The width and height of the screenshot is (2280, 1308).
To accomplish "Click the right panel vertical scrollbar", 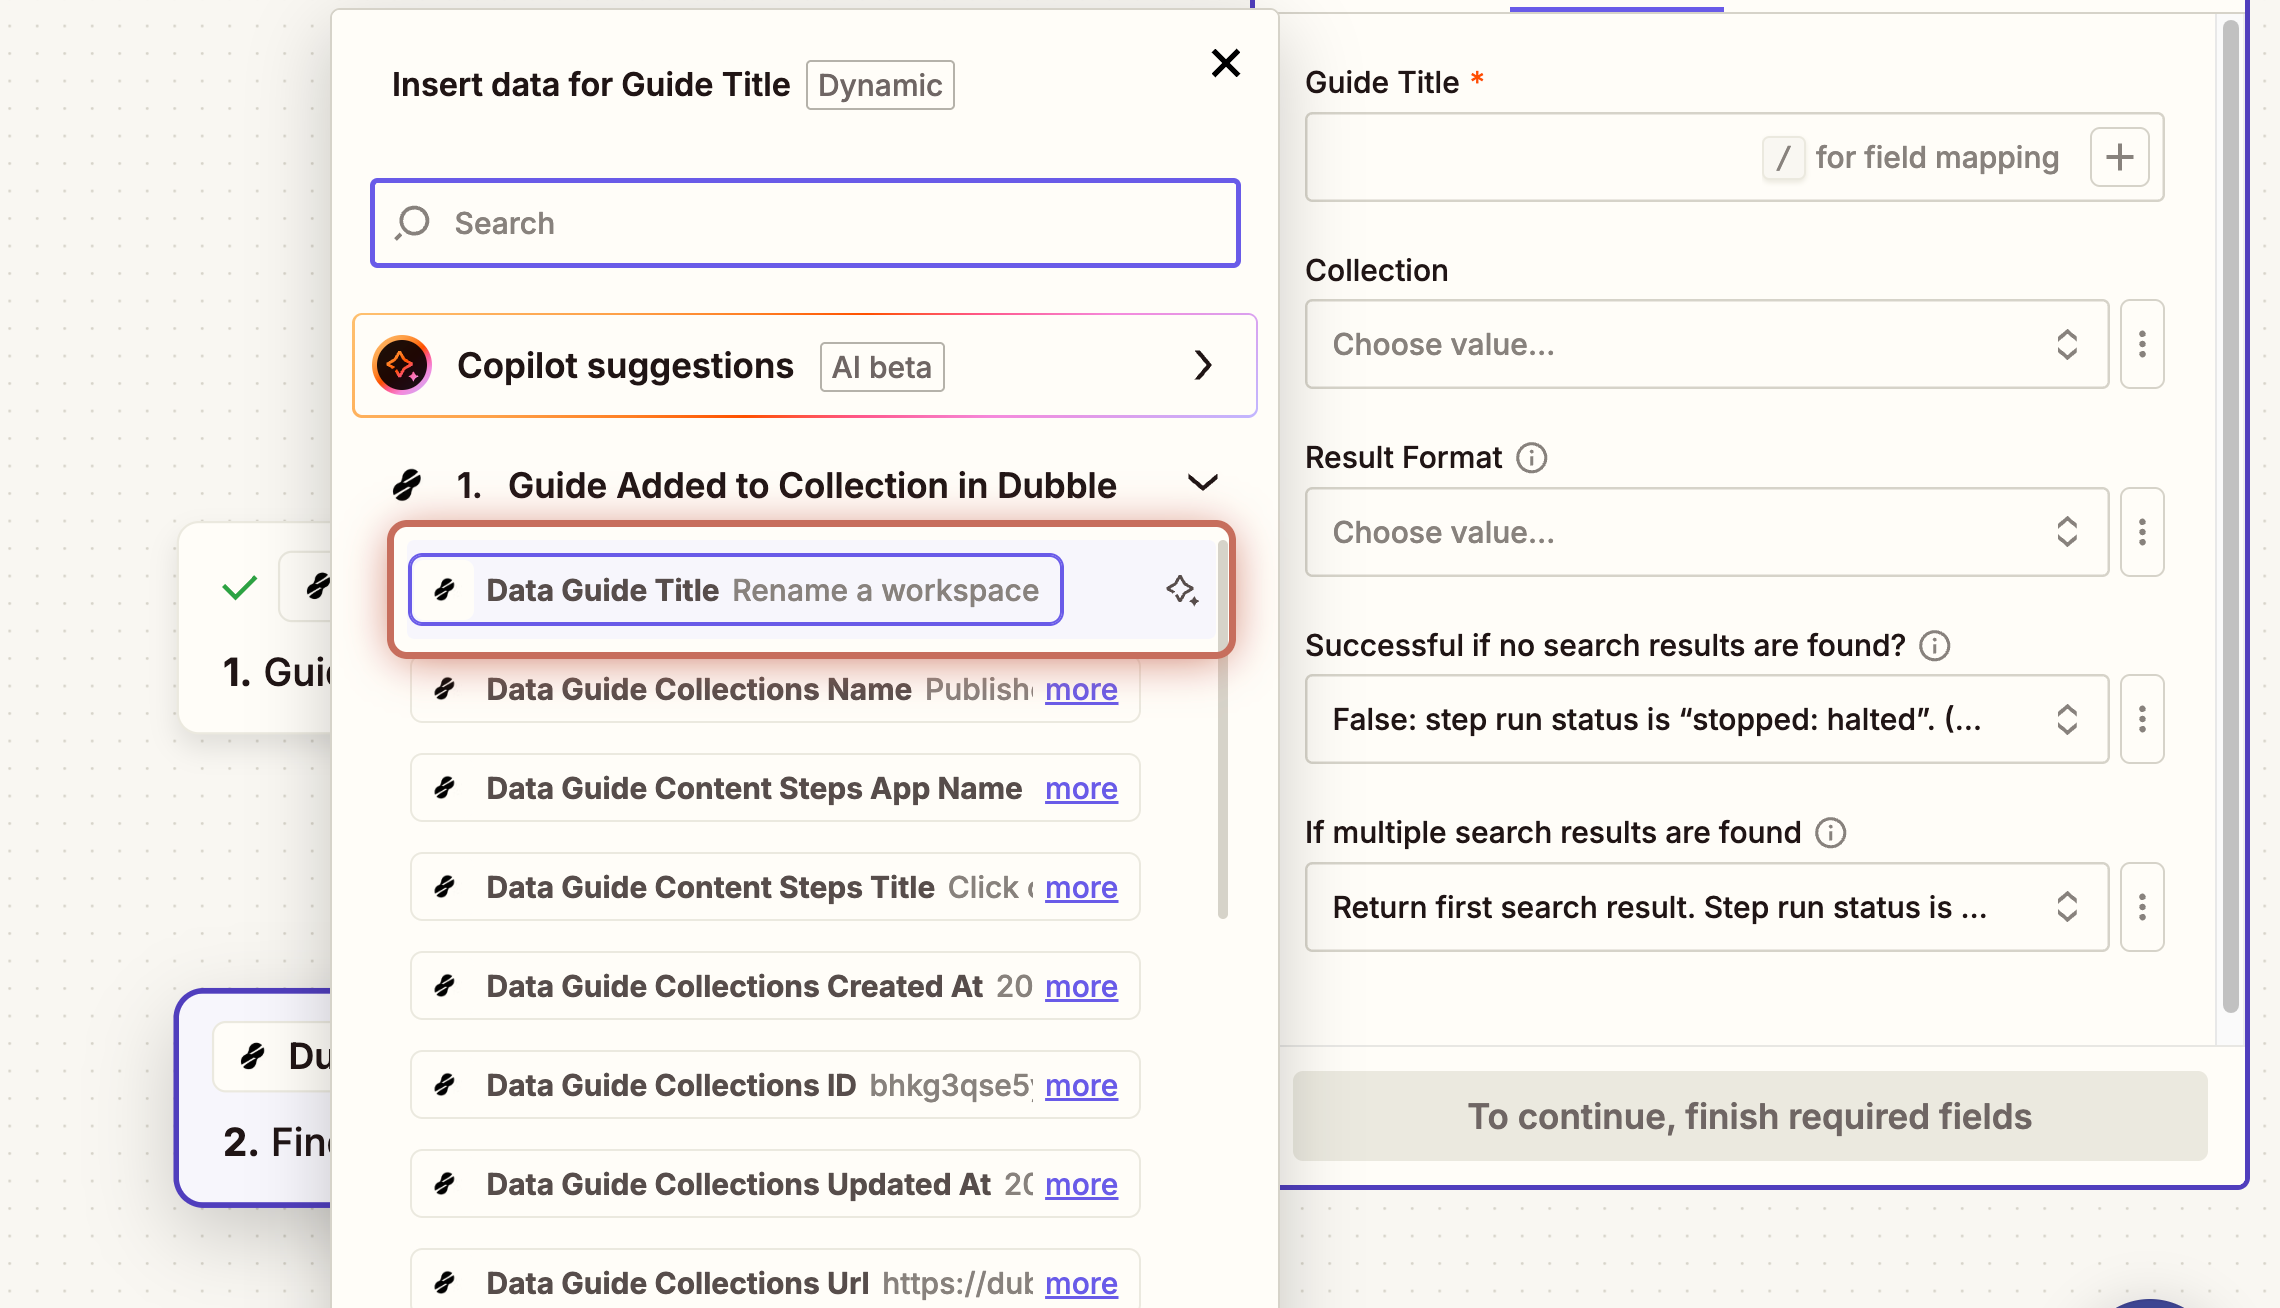I will 2229,515.
